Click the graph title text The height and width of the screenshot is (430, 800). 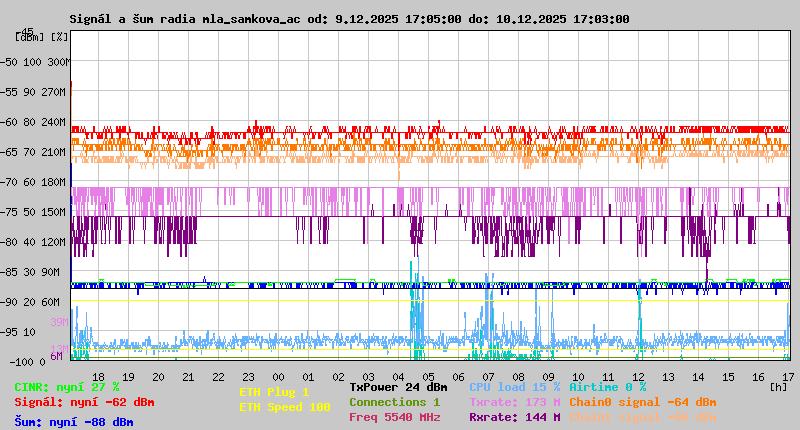coord(349,19)
